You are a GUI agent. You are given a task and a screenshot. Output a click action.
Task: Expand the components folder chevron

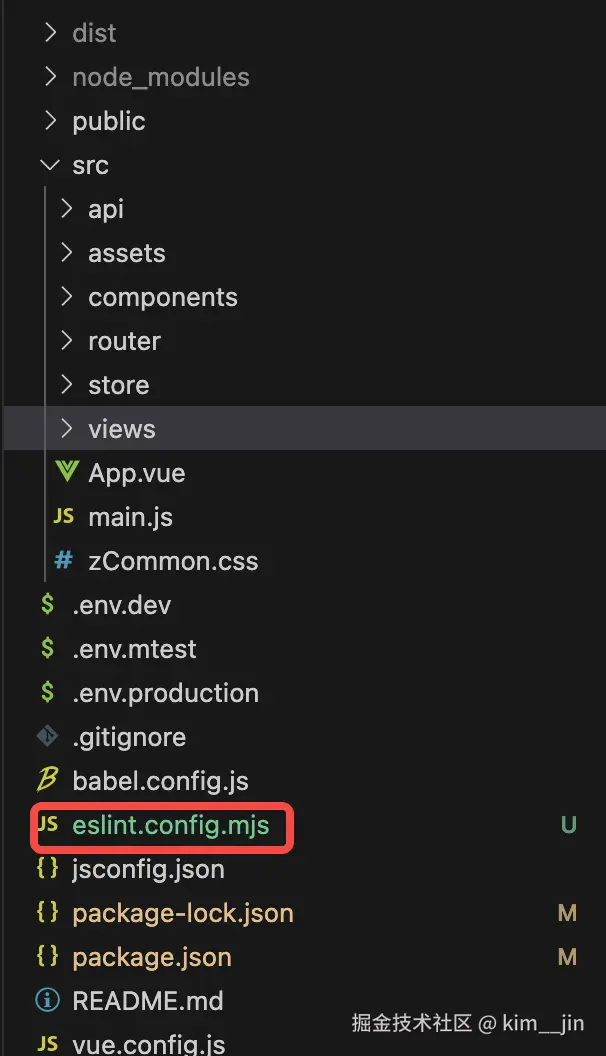(x=66, y=297)
